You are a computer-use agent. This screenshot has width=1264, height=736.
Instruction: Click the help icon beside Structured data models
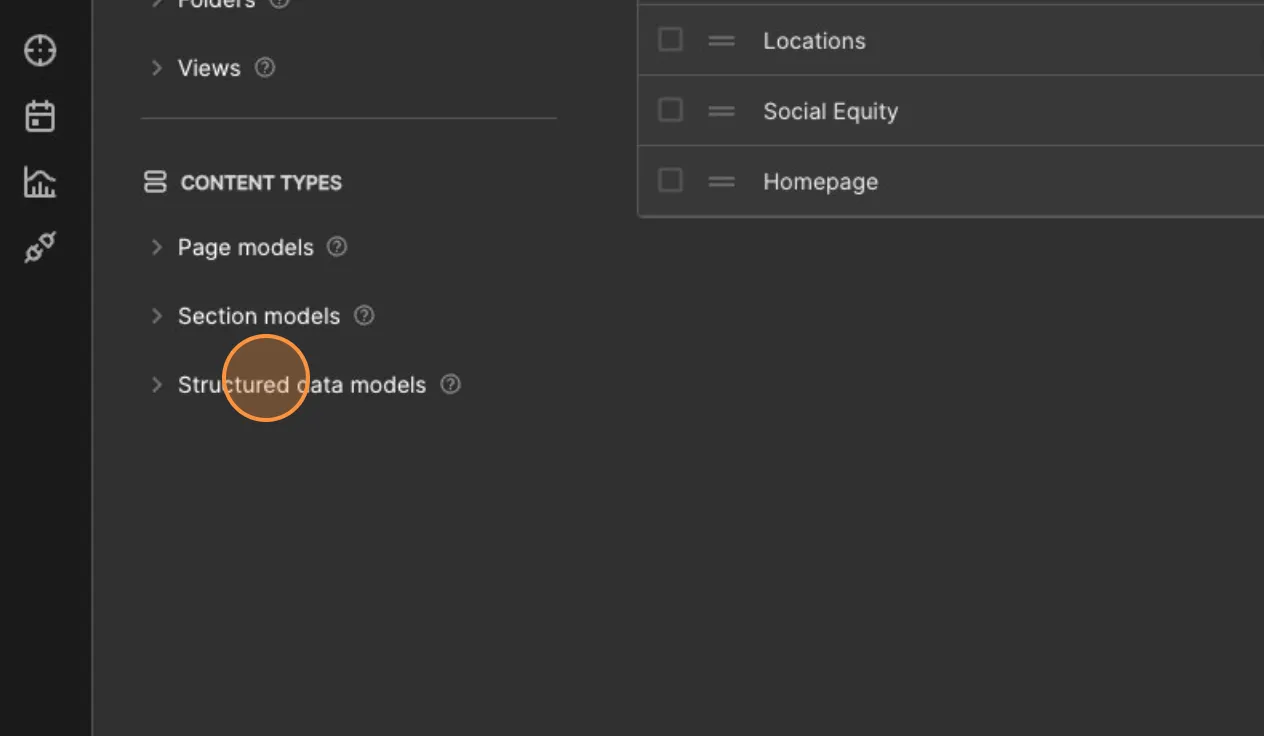pyautogui.click(x=451, y=385)
